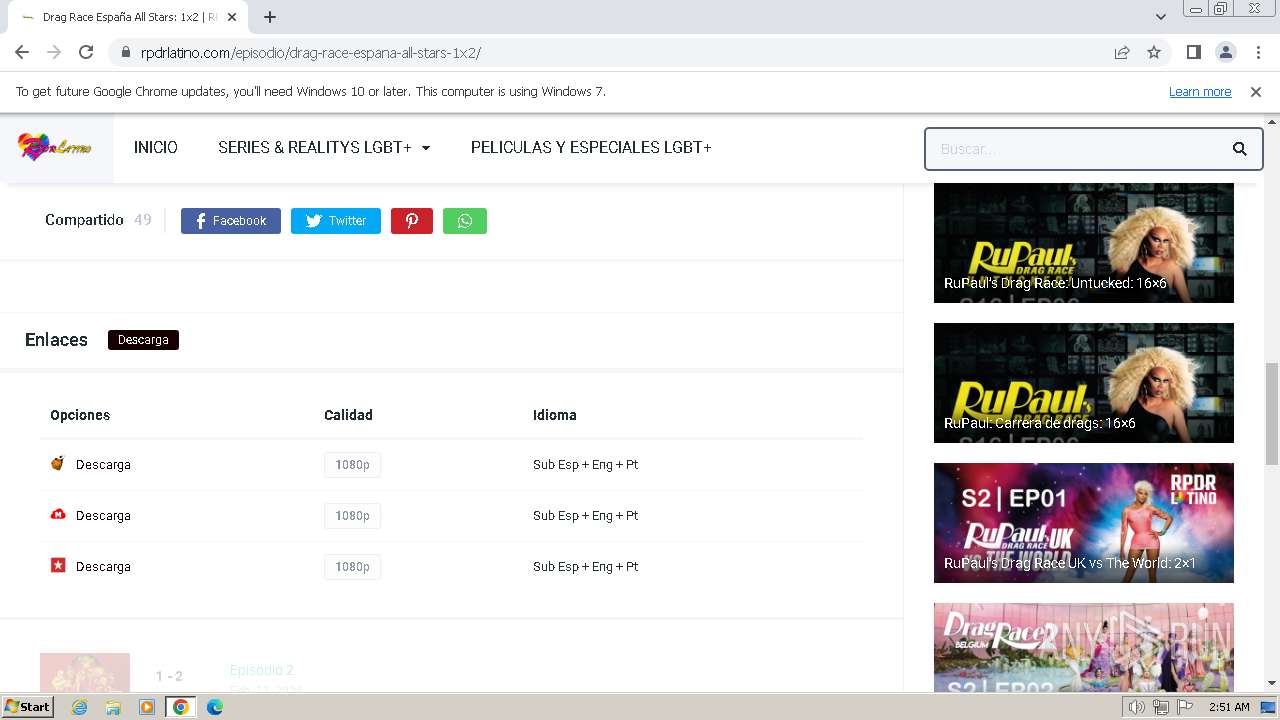The width and height of the screenshot is (1280, 720).
Task: Close the Drag Race España browser tab
Action: pos(233,17)
